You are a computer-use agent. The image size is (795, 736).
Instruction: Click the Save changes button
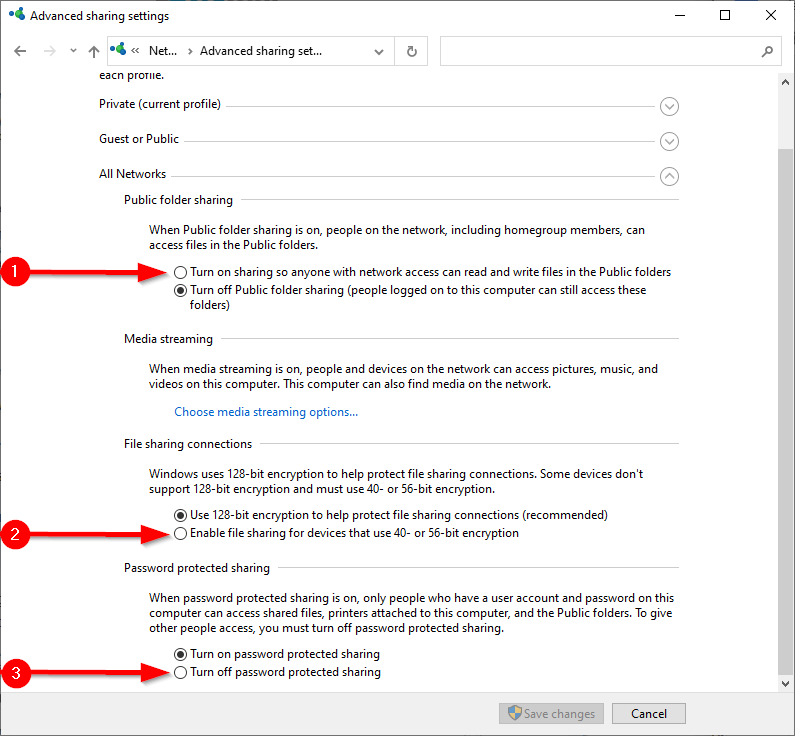[x=551, y=713]
